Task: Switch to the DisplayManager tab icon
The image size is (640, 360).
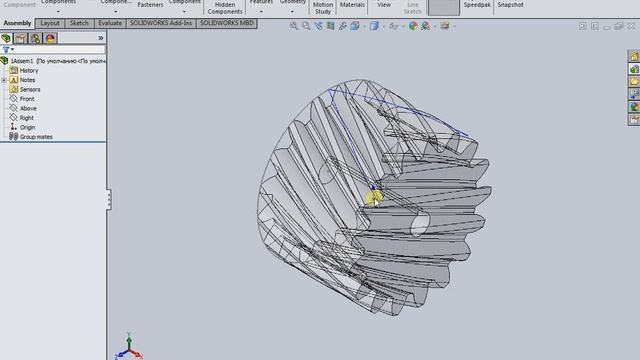Action: pyautogui.click(x=50, y=38)
